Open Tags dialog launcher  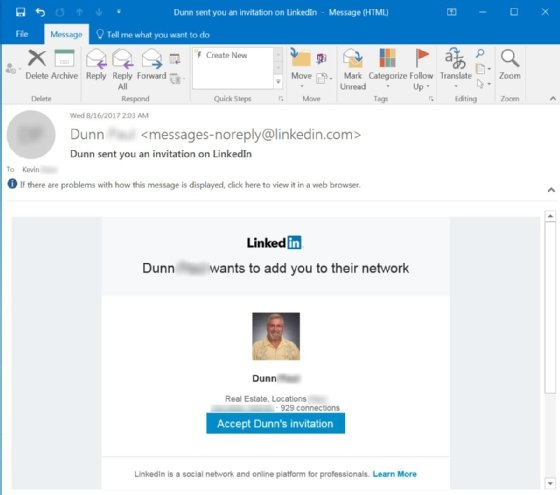click(431, 99)
